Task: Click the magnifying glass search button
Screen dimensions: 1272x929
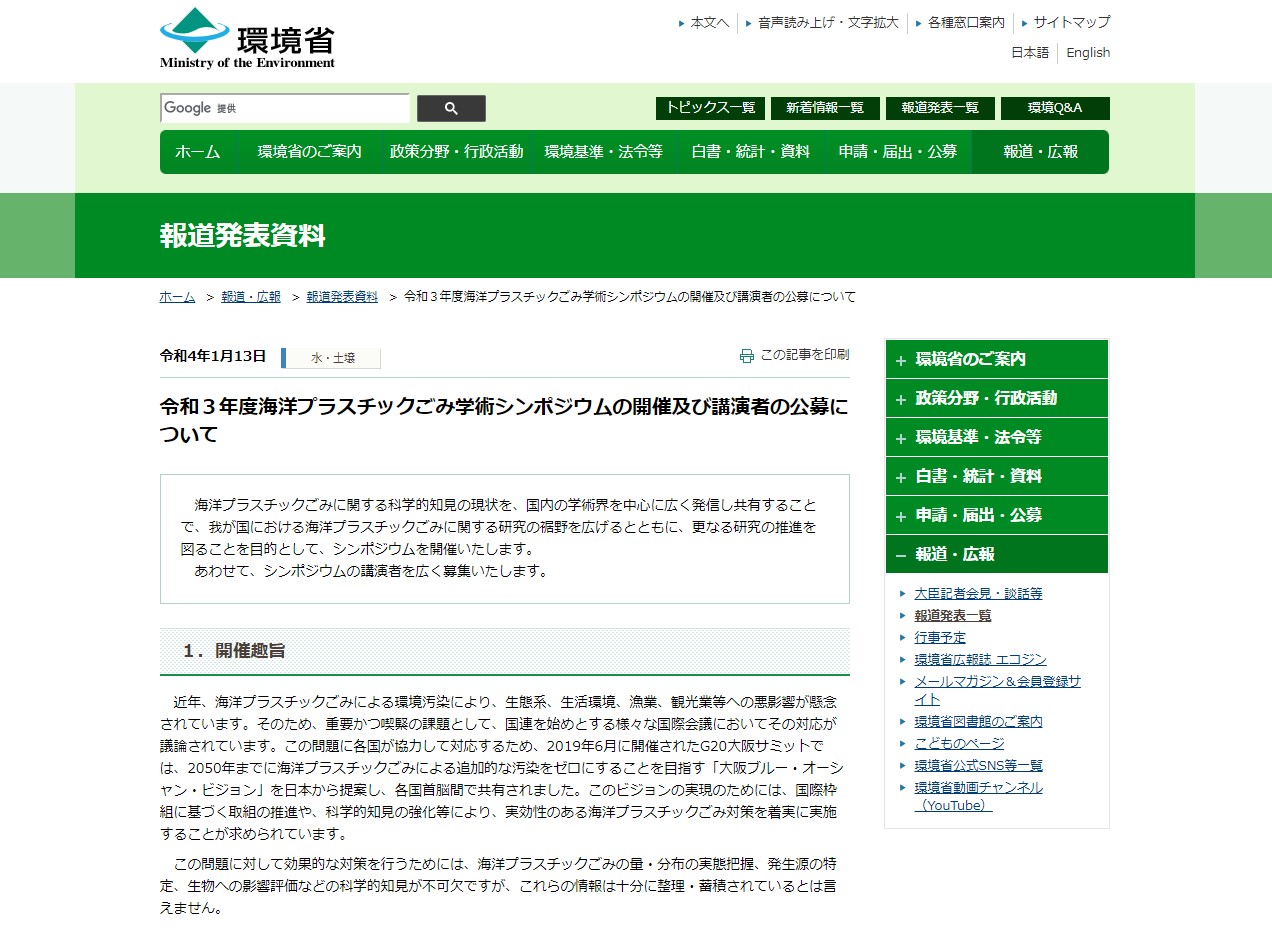Action: coord(451,108)
